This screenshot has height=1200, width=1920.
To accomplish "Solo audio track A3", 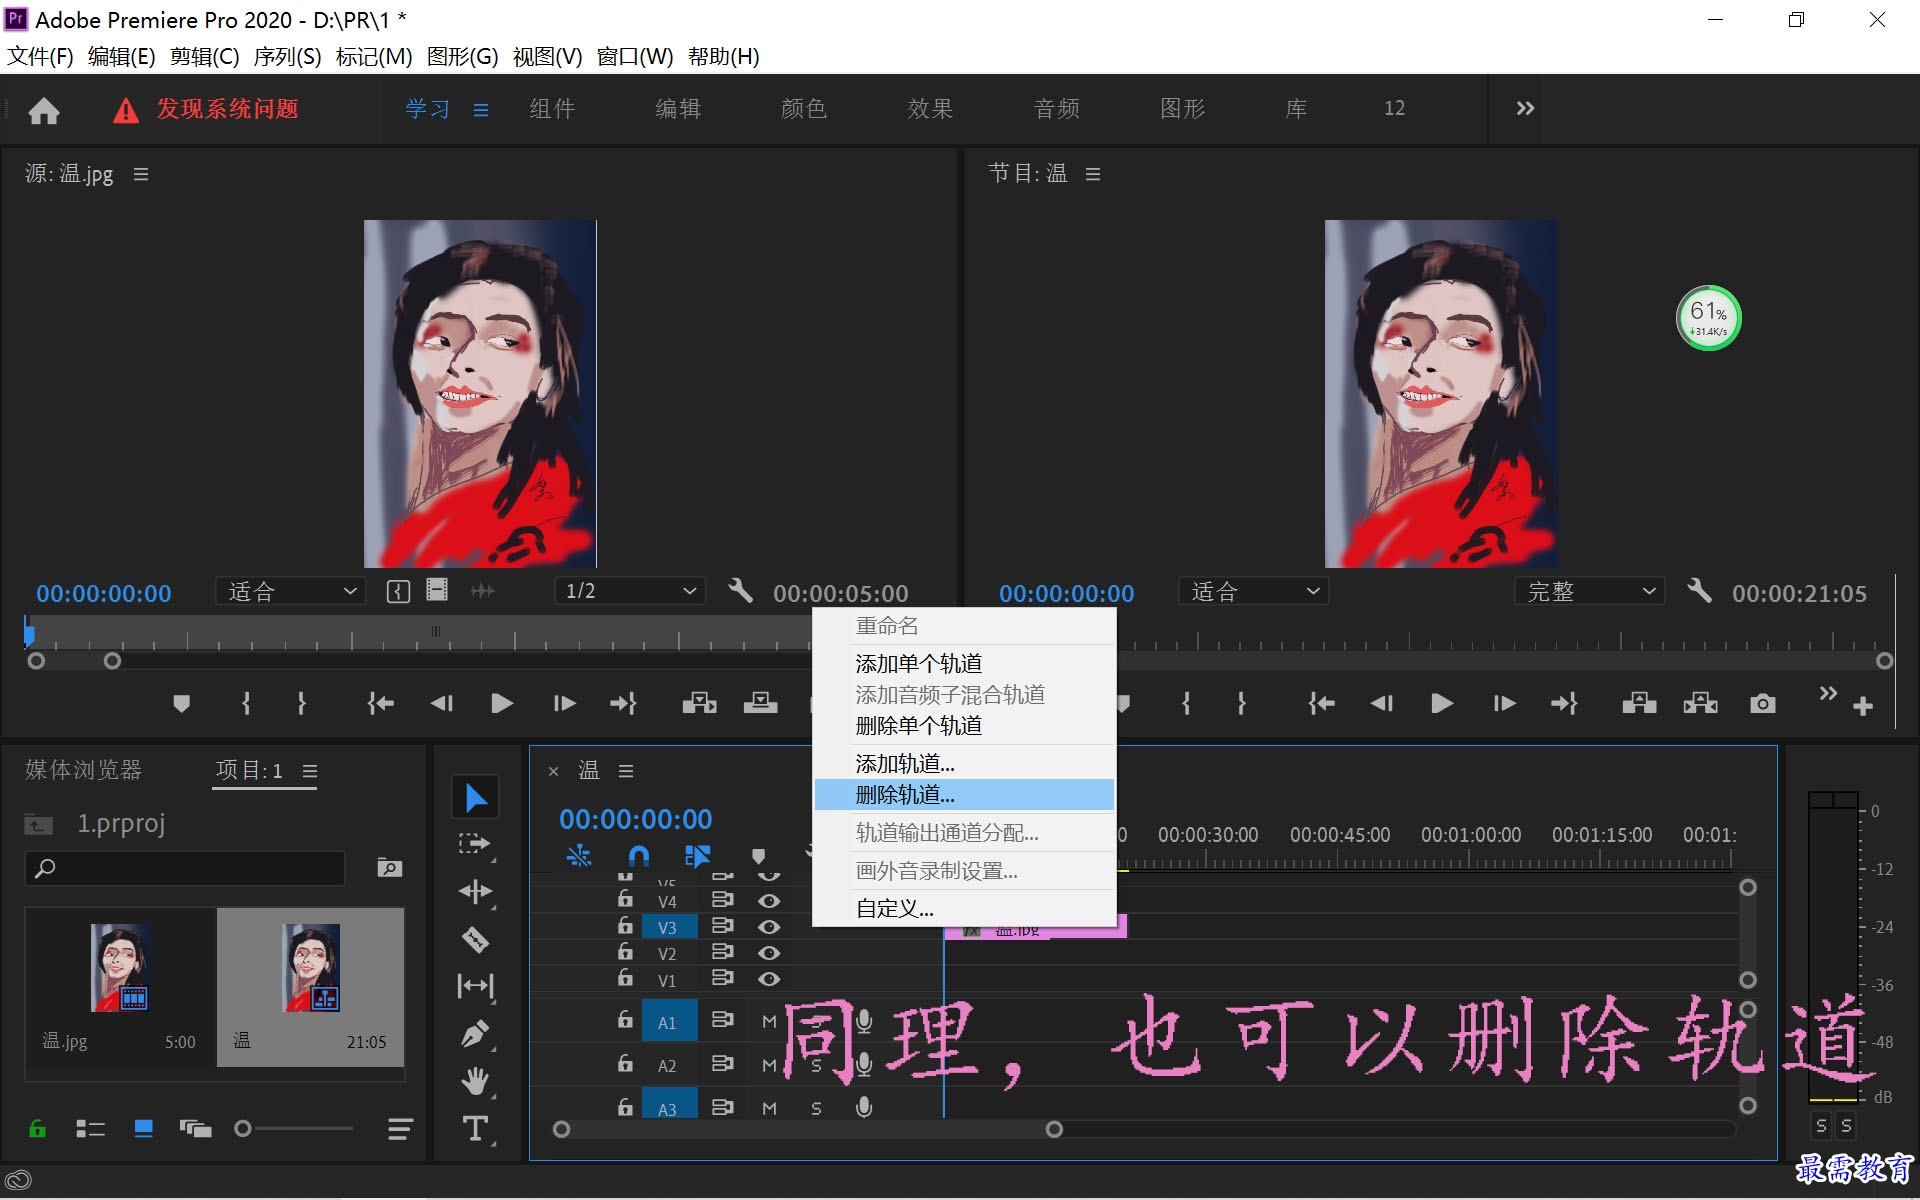I will pyautogui.click(x=816, y=1108).
